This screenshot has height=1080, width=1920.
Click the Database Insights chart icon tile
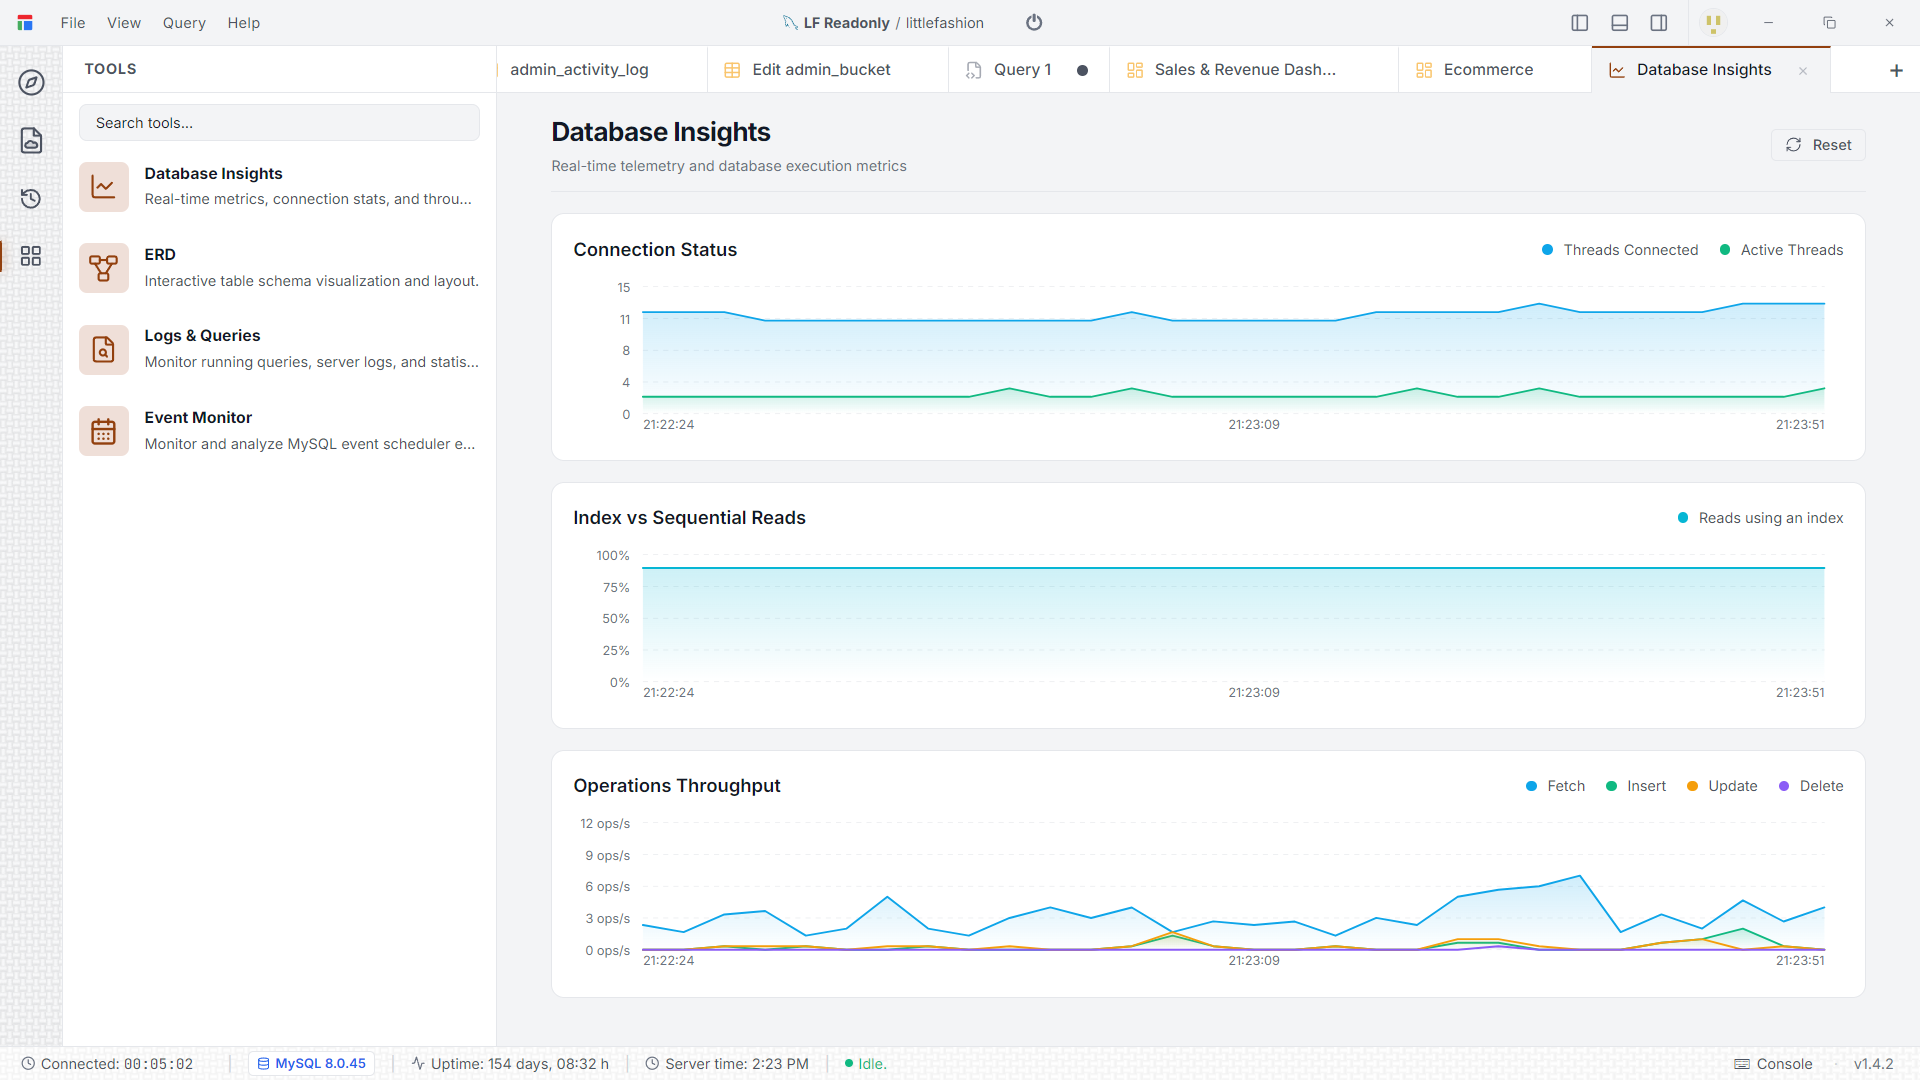pos(104,186)
